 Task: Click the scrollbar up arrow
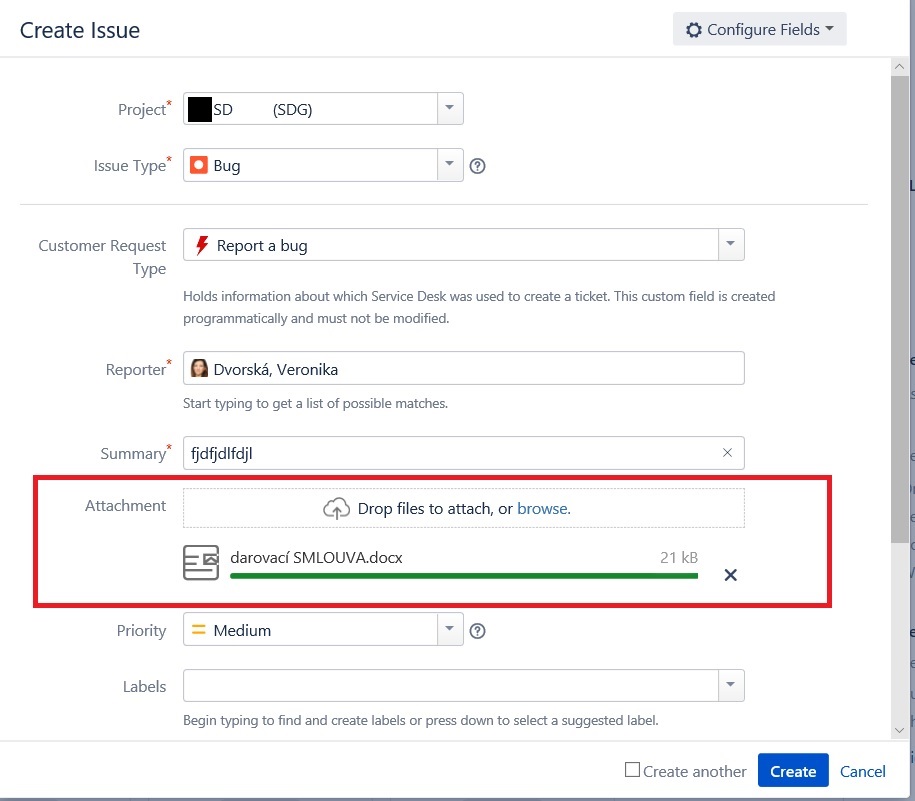click(899, 67)
